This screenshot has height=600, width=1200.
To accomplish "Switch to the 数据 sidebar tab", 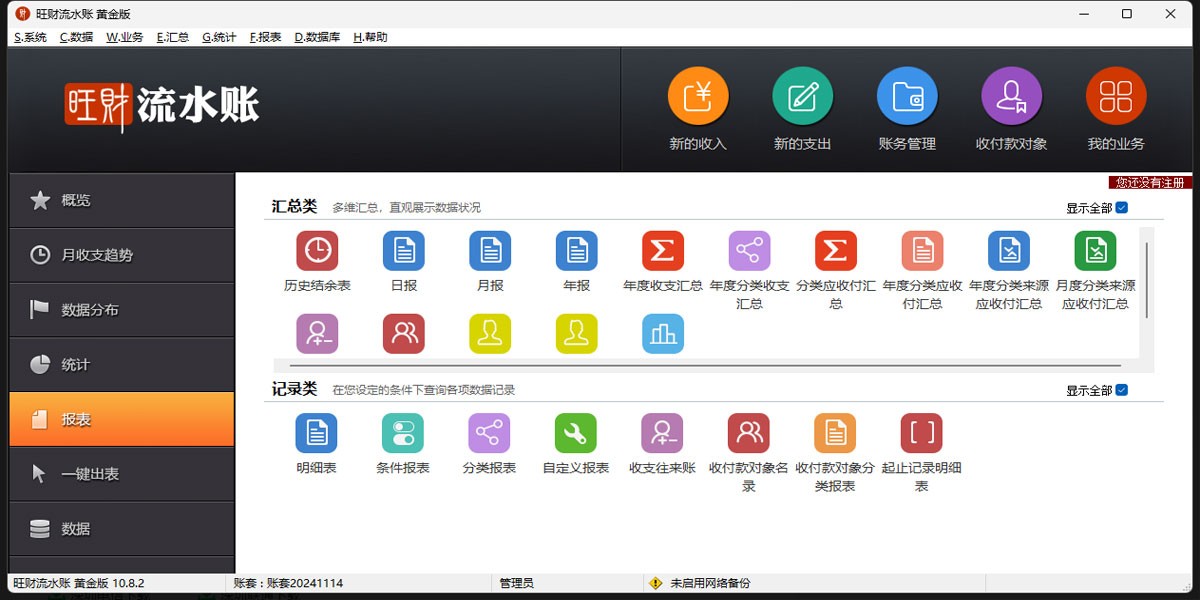I will [x=122, y=529].
